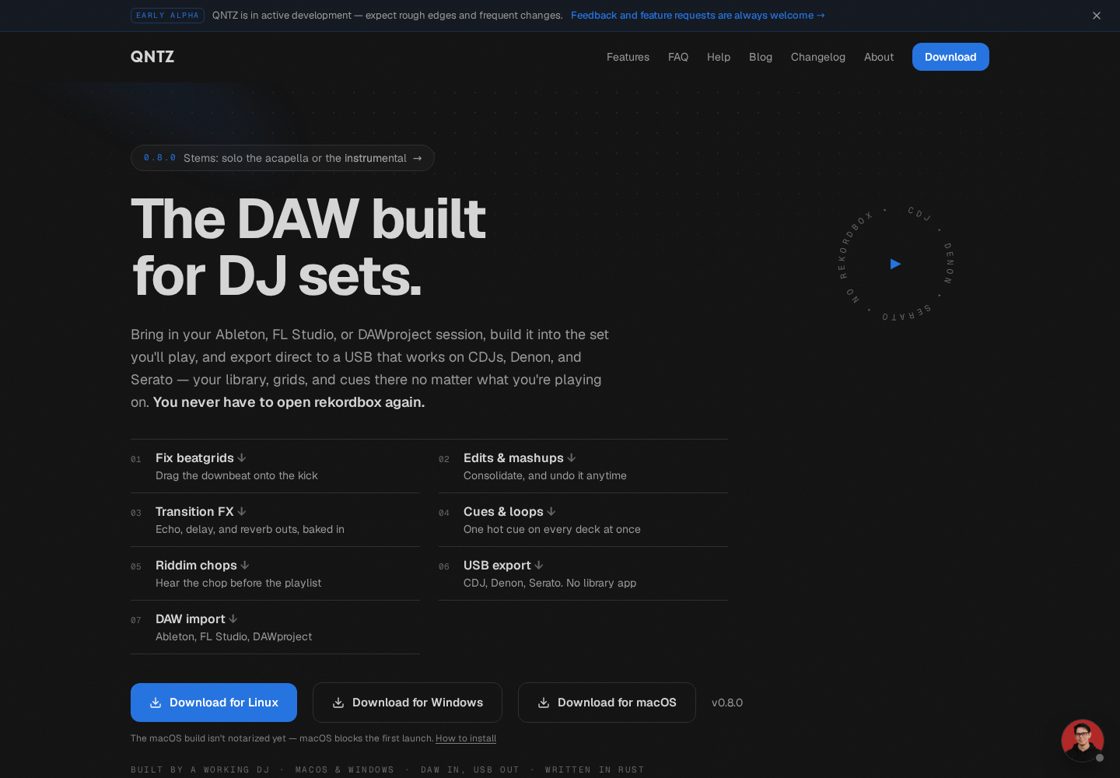Click the download icon on the macOS button
This screenshot has width=1120, height=778.
tap(544, 702)
